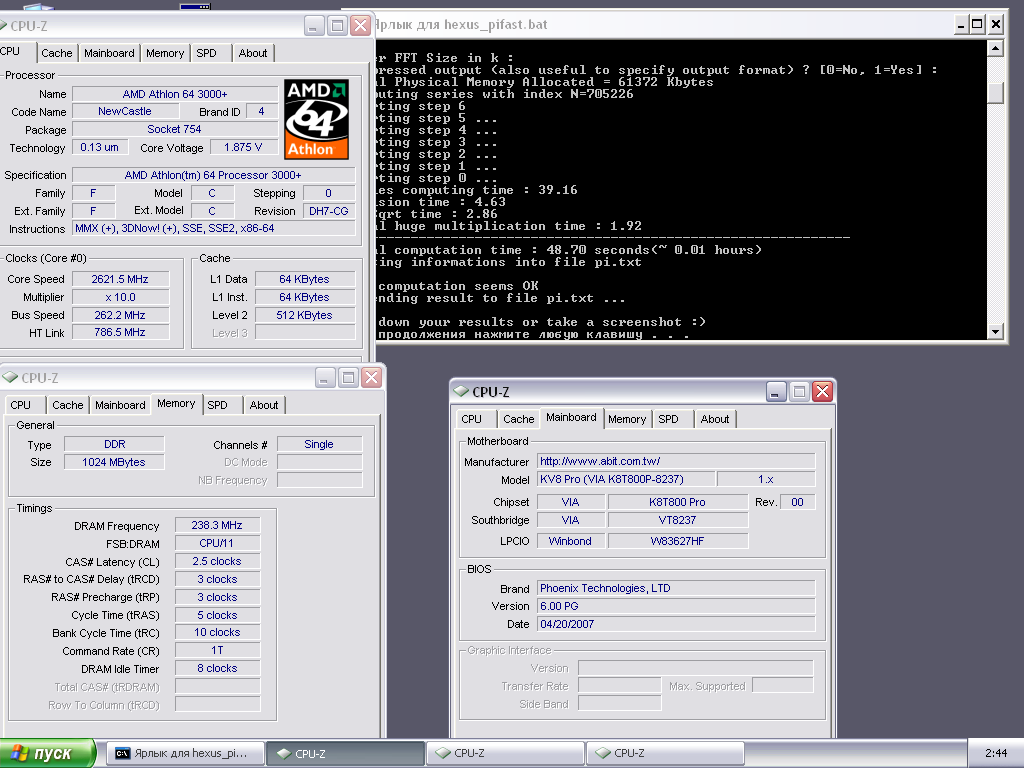Viewport: 1024px width, 768px height.
Task: Activate hexus_pifast taskbar button
Action: [185, 753]
